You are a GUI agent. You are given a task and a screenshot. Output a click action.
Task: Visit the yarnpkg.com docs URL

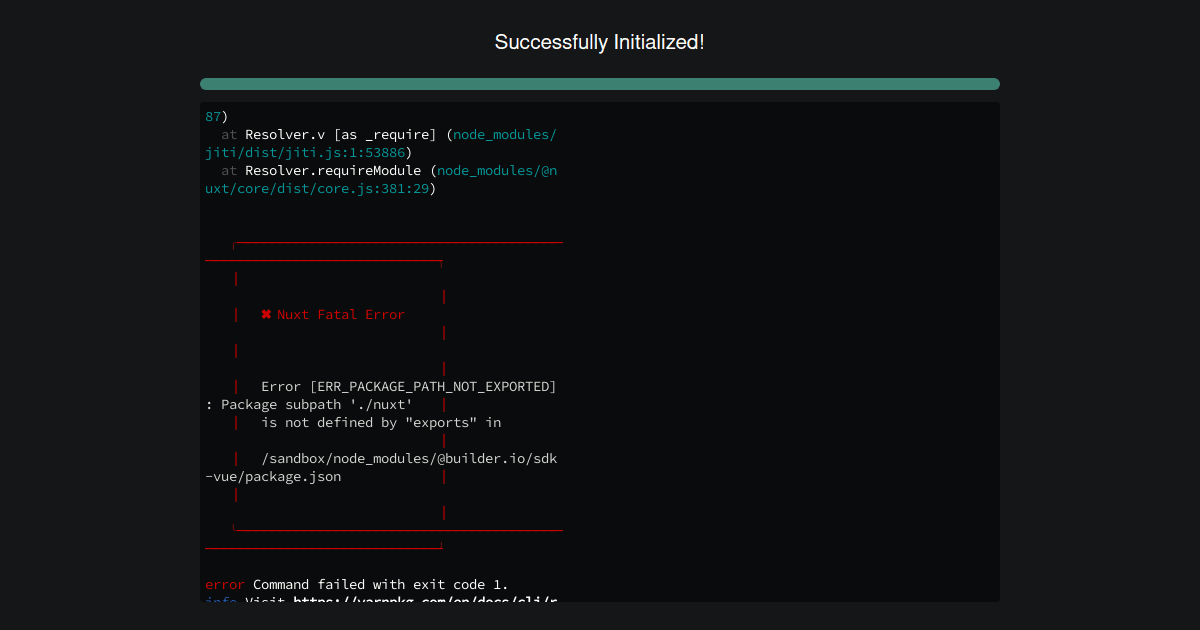pos(420,600)
